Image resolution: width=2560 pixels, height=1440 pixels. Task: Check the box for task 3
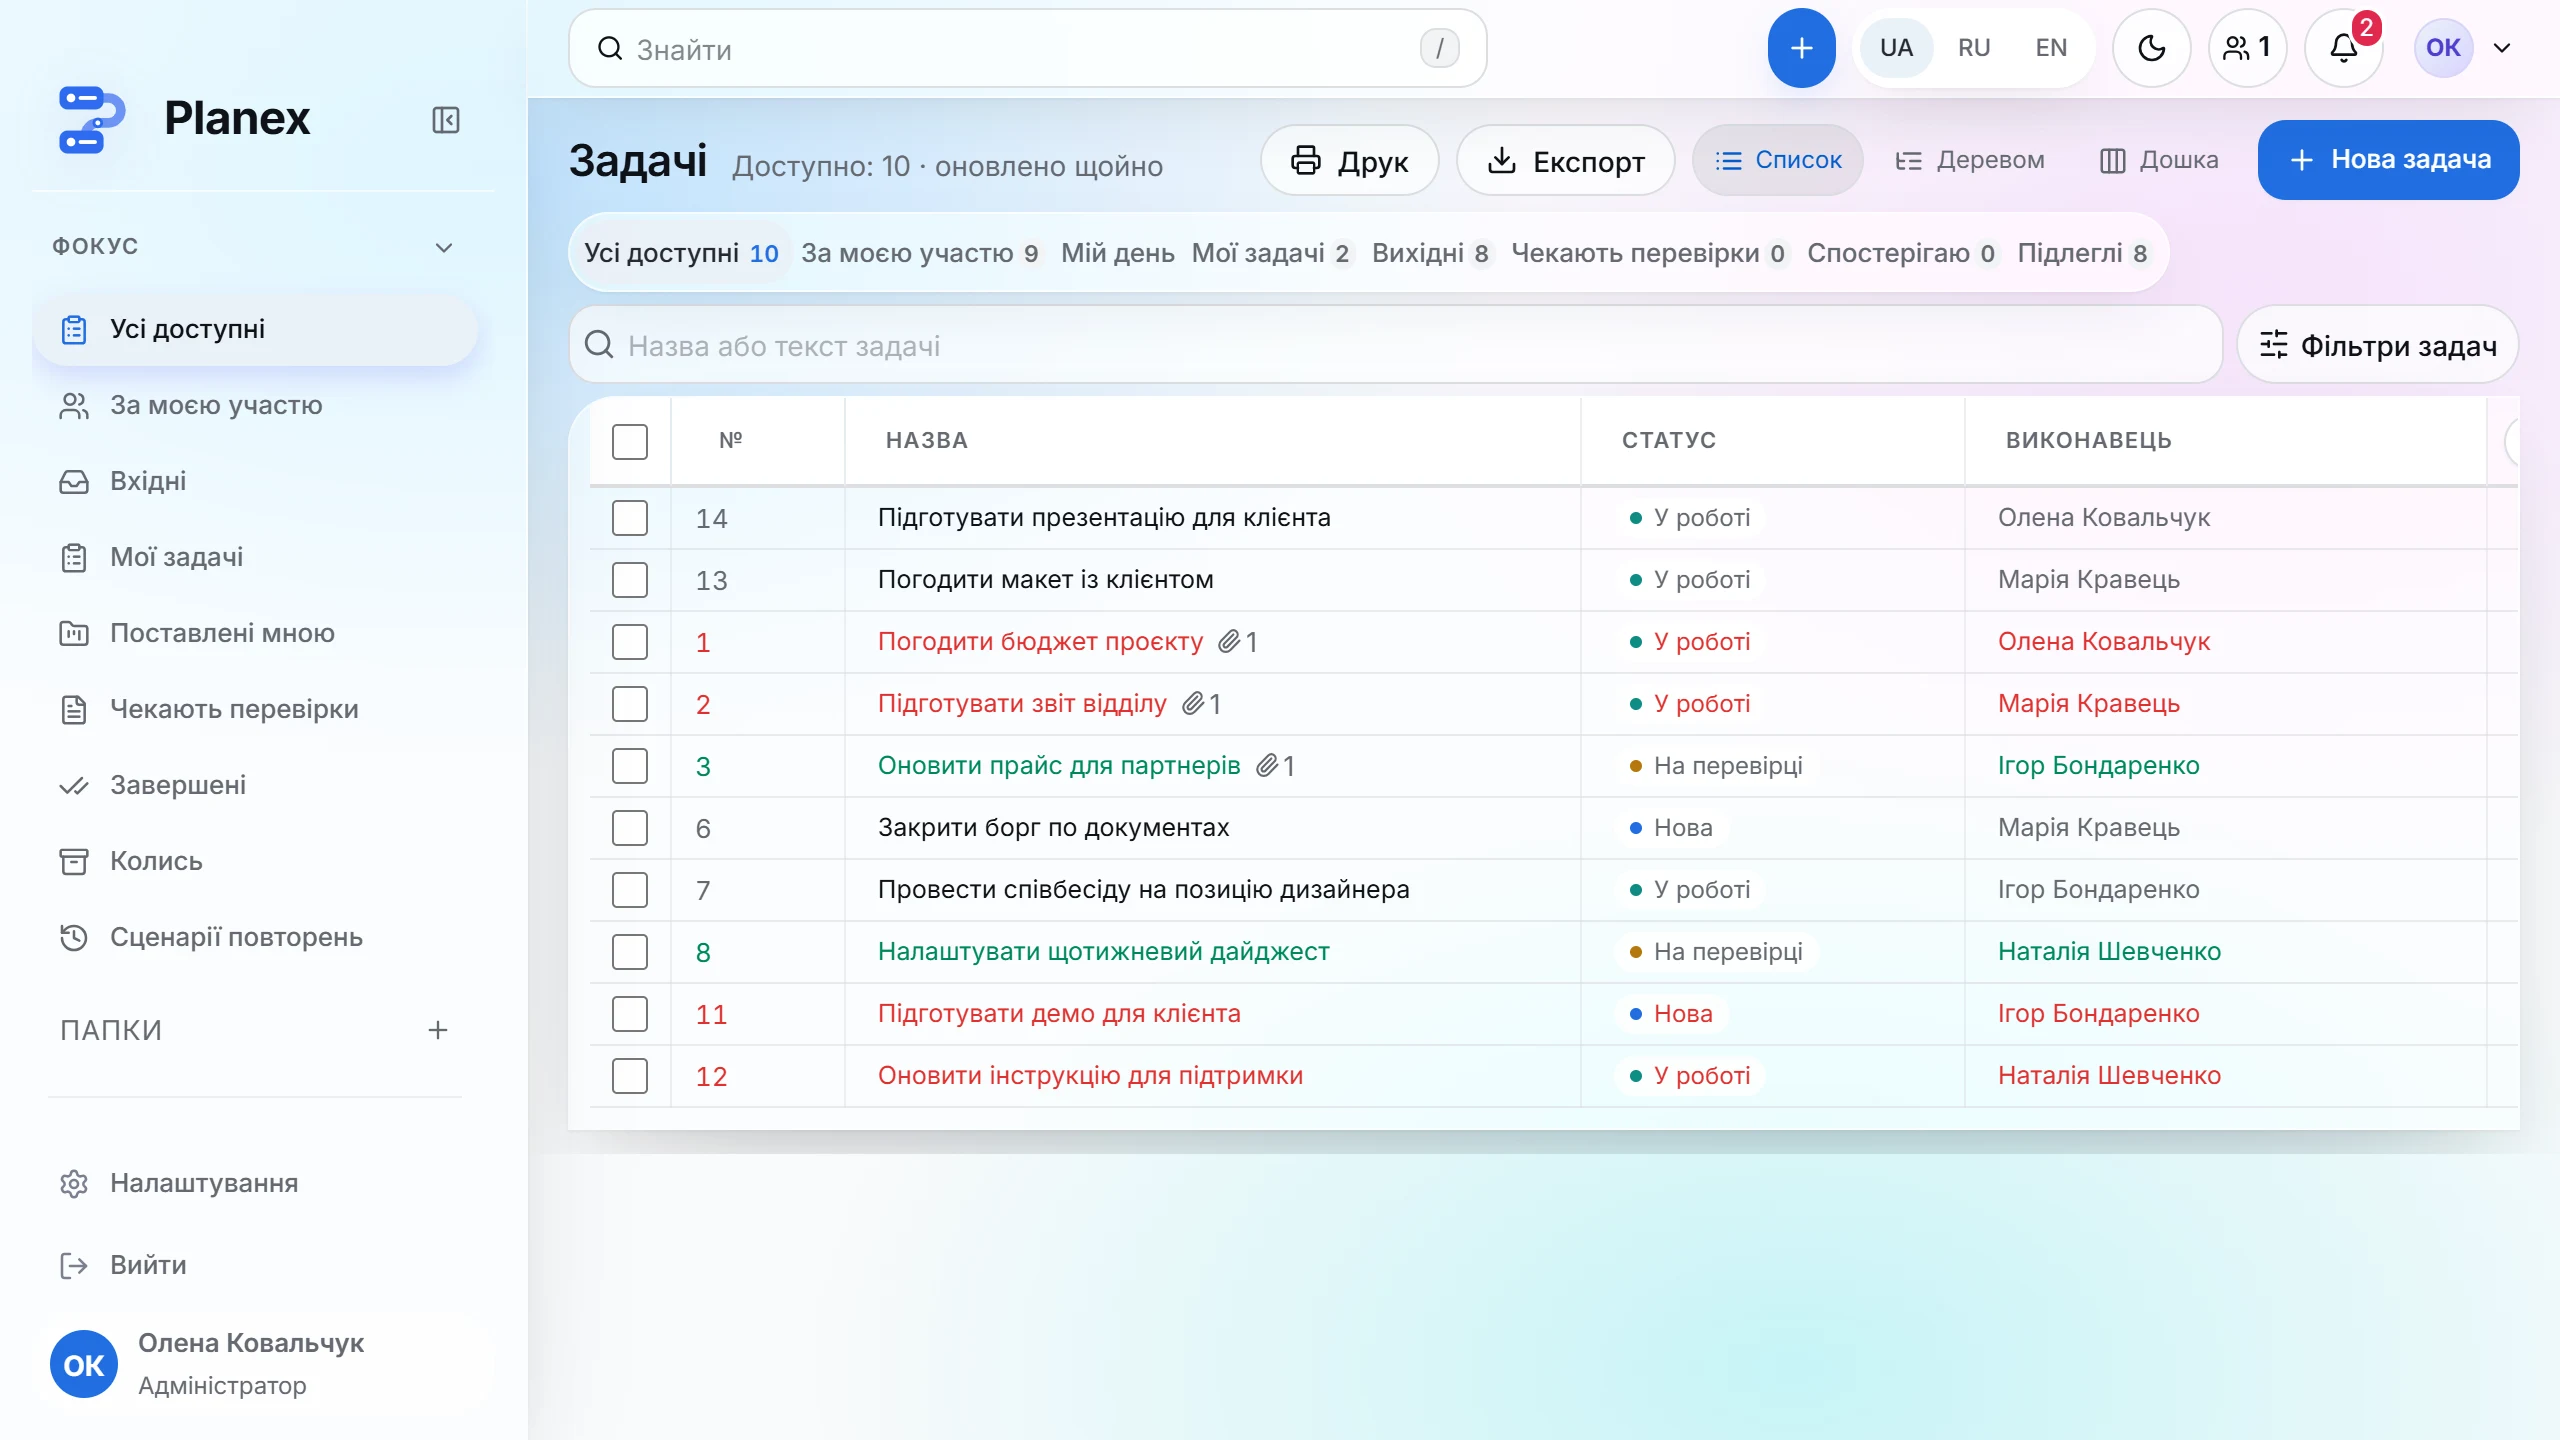630,766
